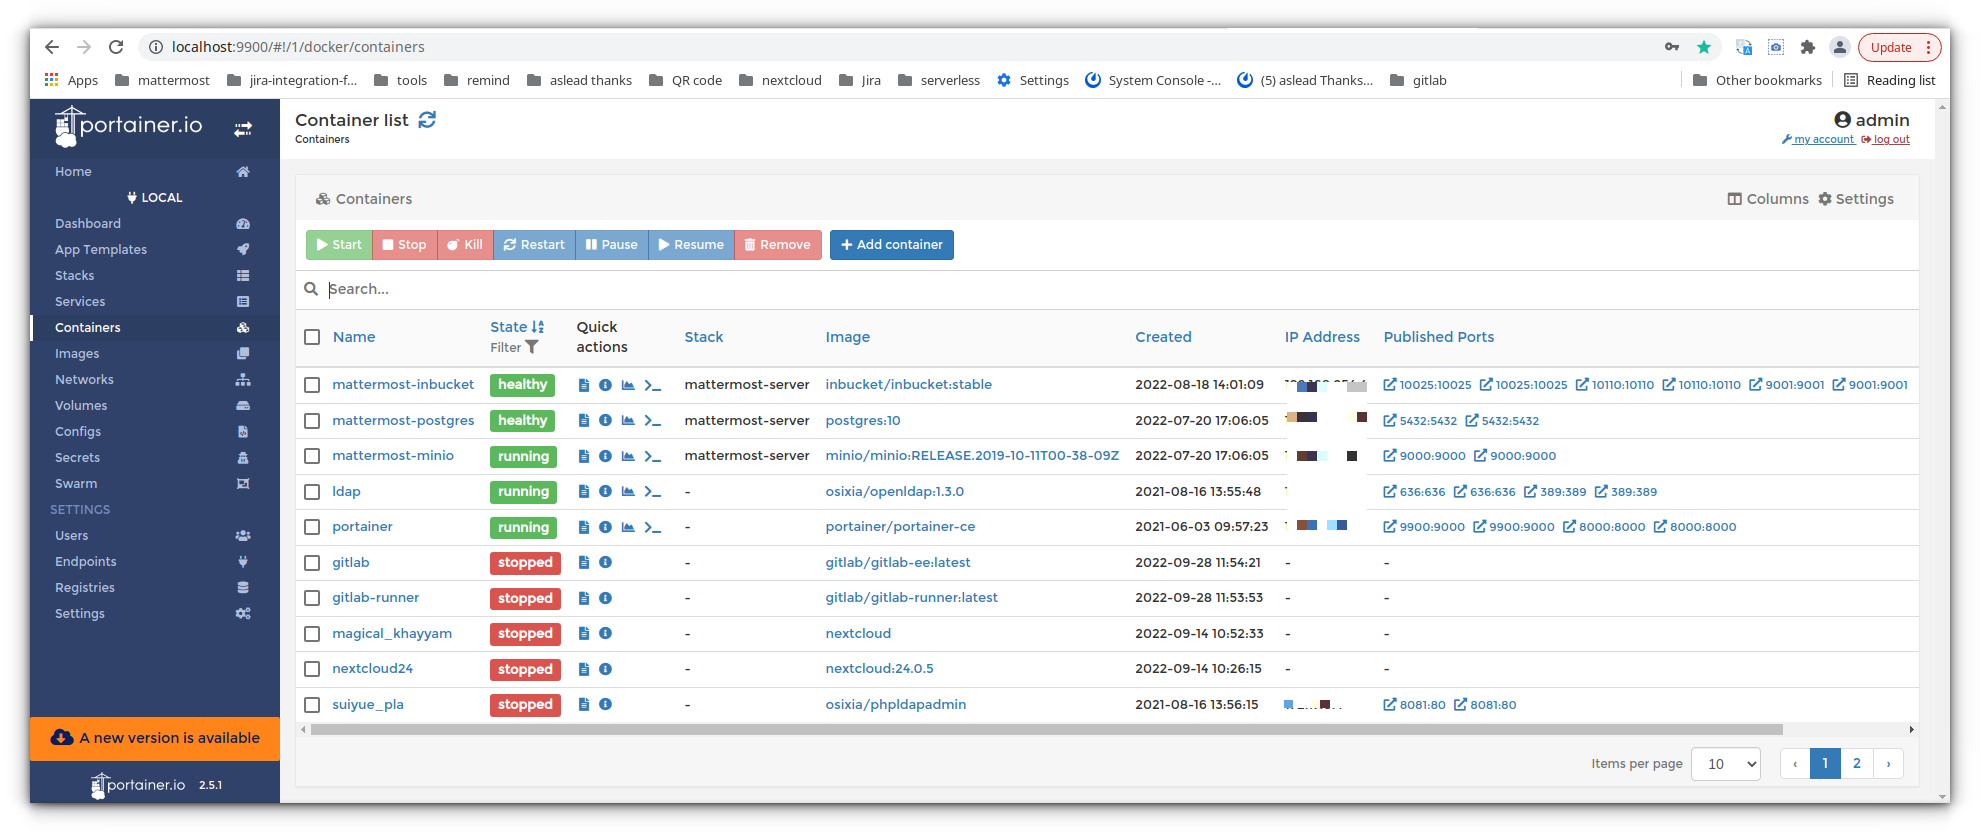
Task: Open the tools bookmarks folder
Action: click(x=400, y=80)
